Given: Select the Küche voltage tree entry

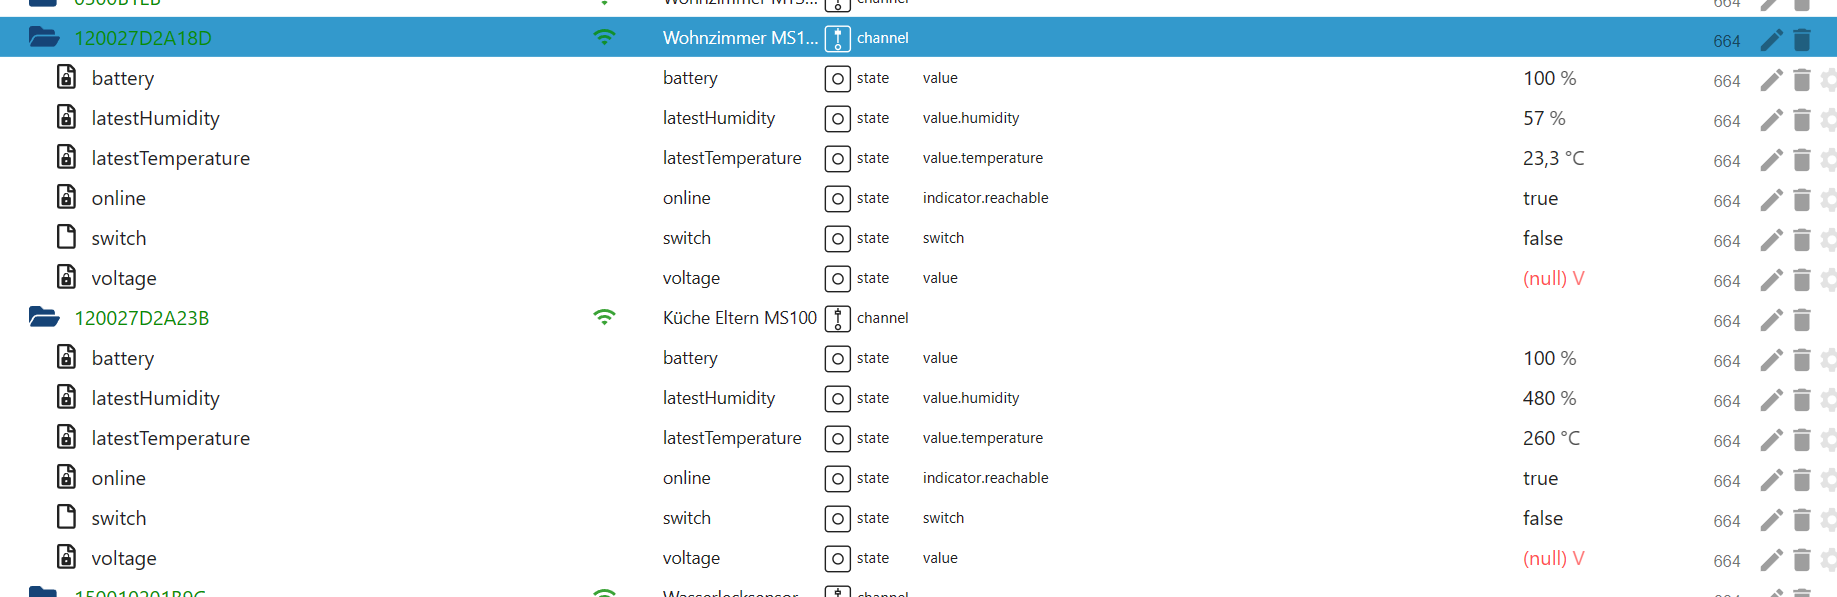Looking at the screenshot, I should 124,558.
